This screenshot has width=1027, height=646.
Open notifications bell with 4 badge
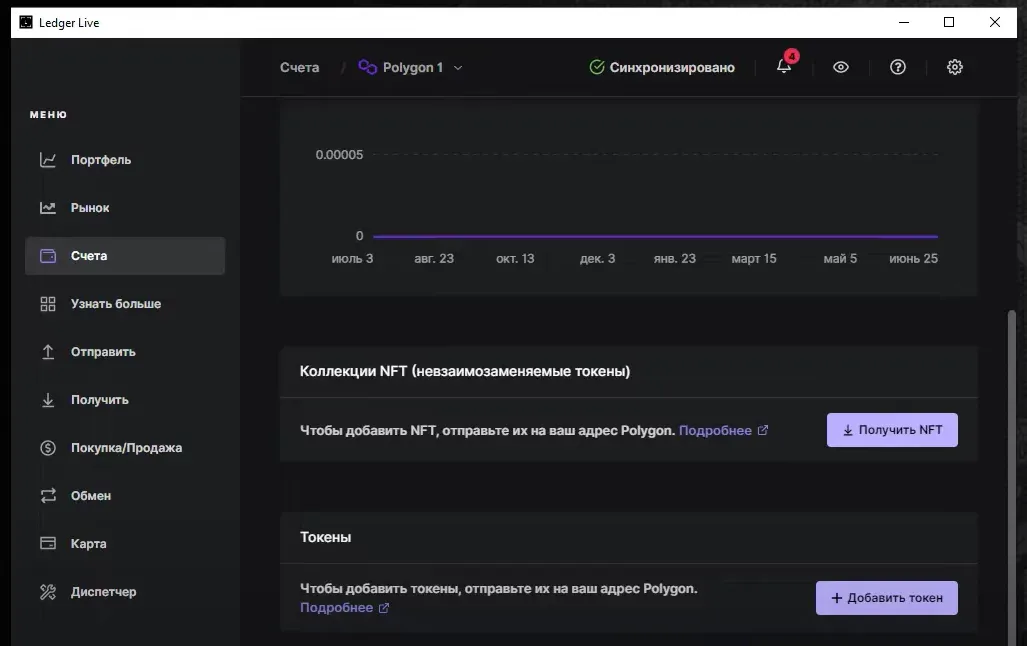coord(784,66)
